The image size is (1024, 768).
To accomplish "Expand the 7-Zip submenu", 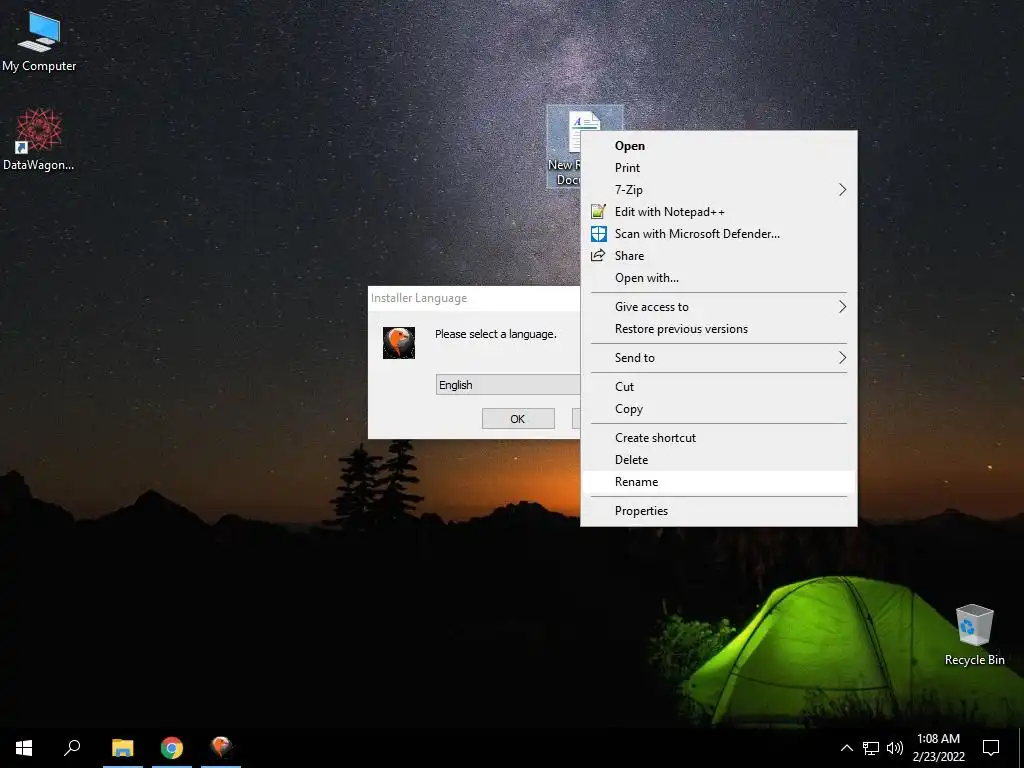I will tap(718, 189).
